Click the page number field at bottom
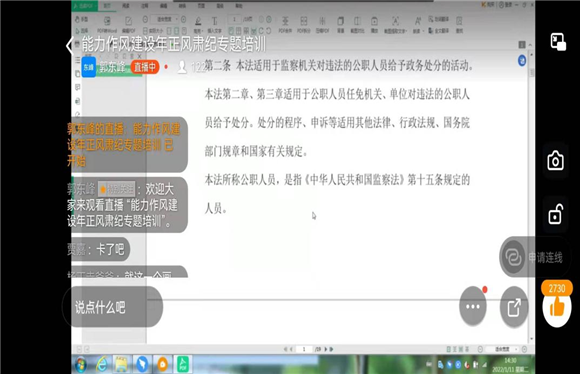Image resolution: width=580 pixels, height=374 pixels. coord(304,349)
